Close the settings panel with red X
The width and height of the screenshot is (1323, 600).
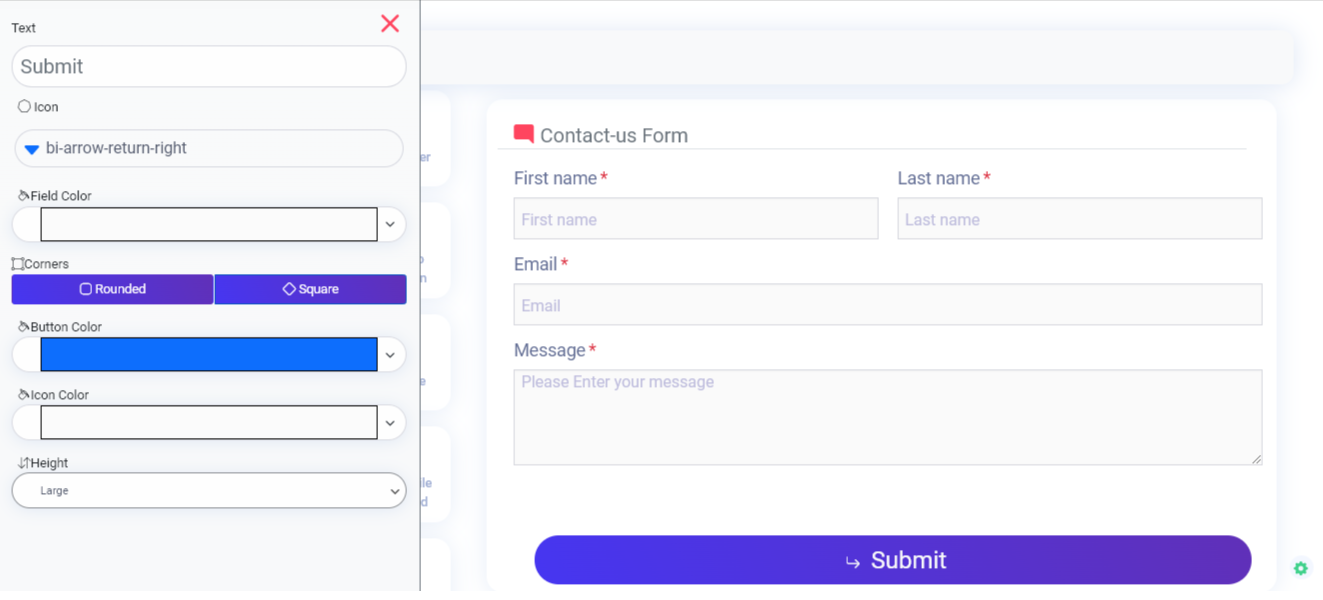390,24
